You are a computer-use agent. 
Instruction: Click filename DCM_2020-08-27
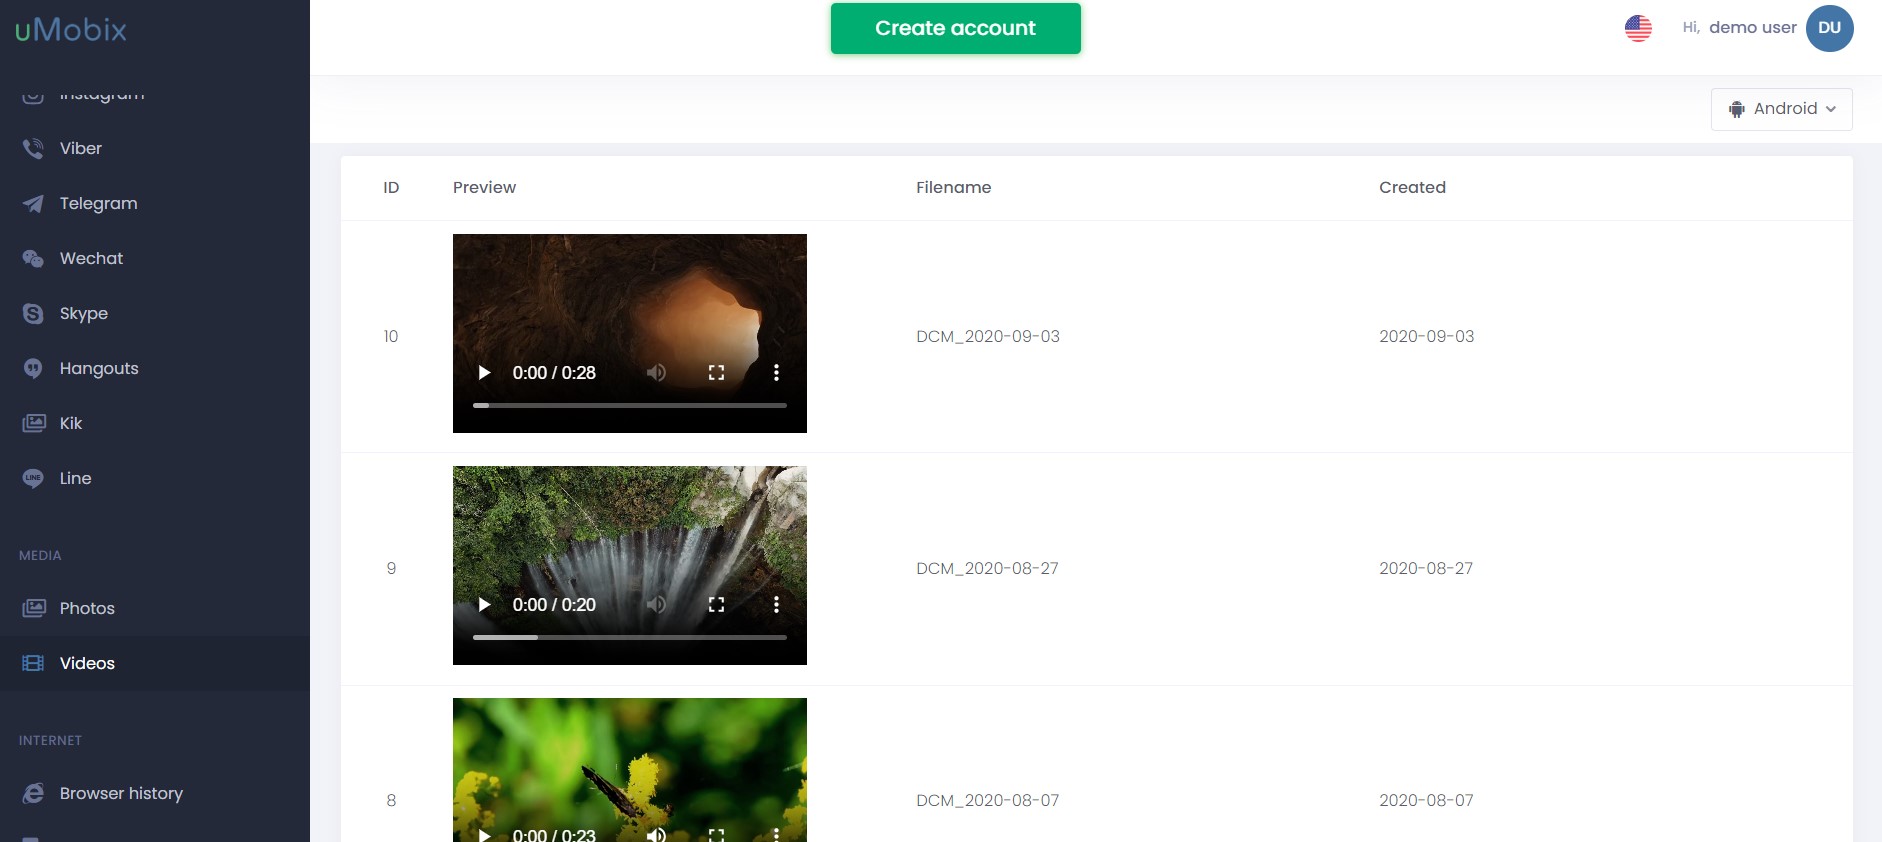(987, 568)
